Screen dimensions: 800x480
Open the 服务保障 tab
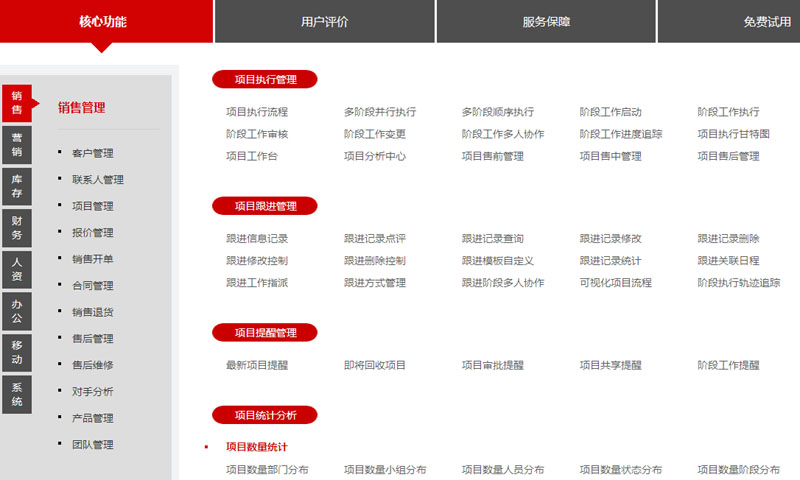click(546, 21)
